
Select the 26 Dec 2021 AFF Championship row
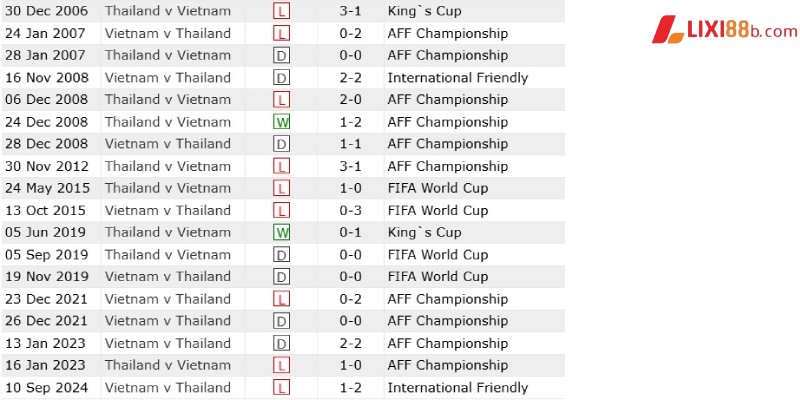click(x=283, y=321)
